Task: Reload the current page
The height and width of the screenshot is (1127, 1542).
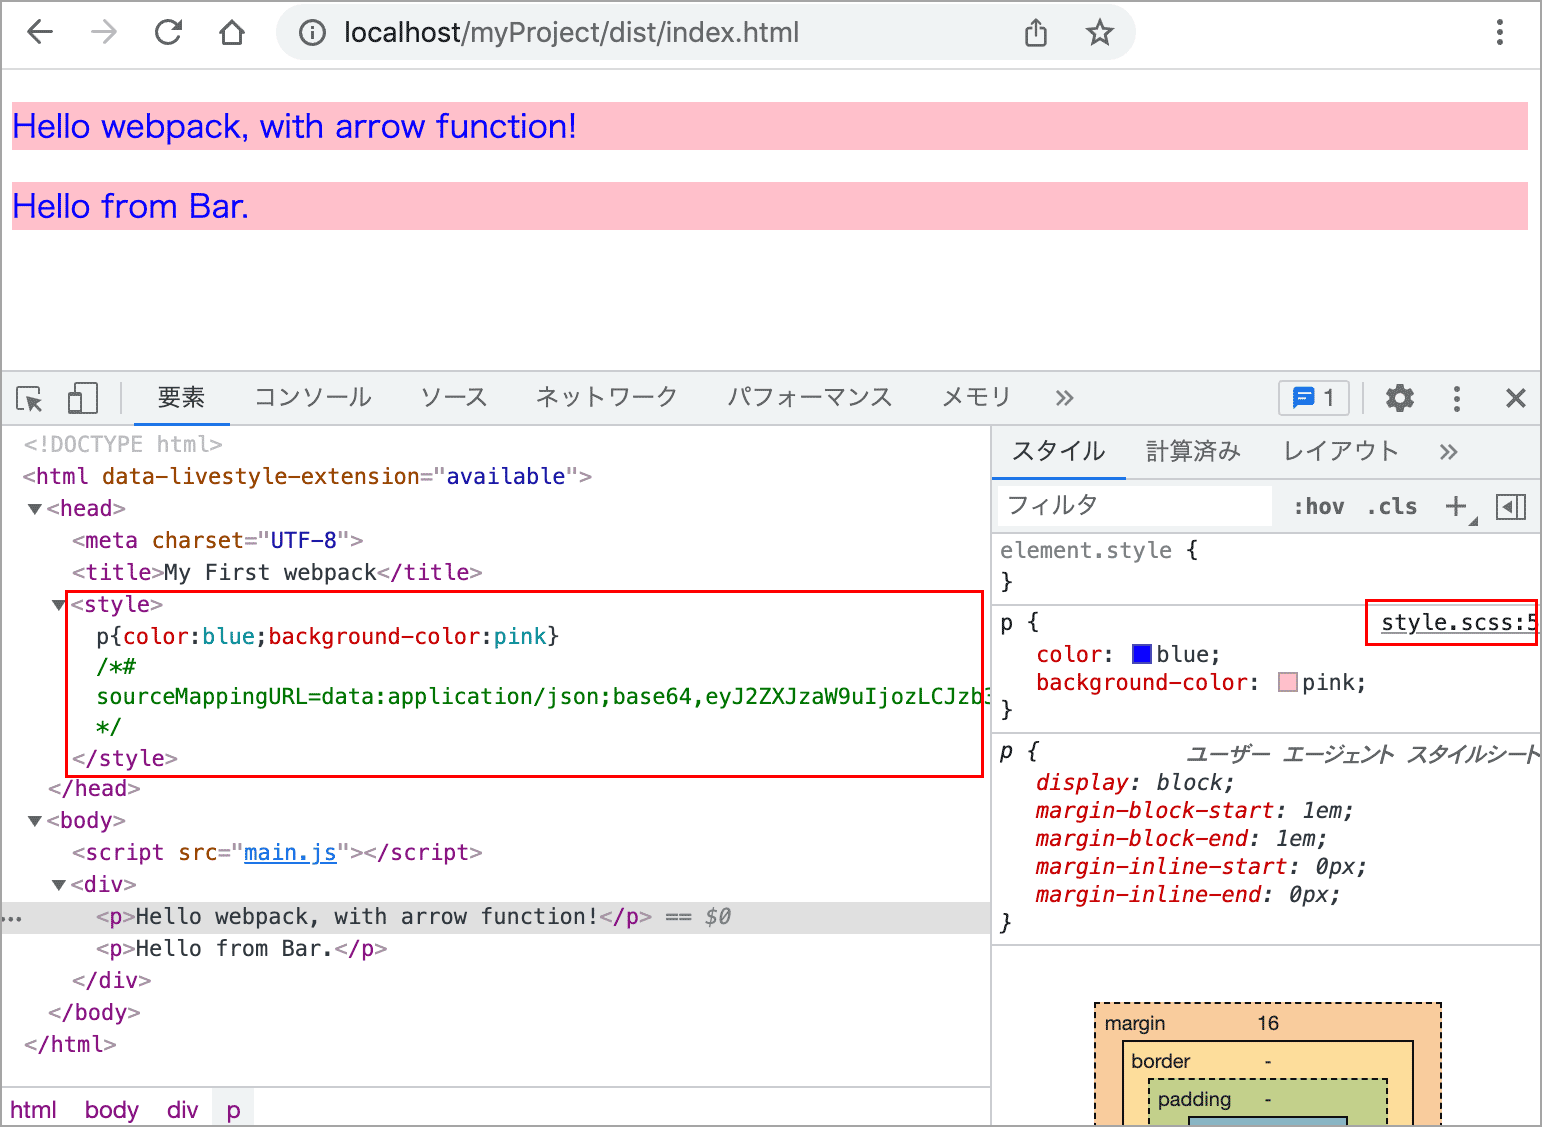Action: [x=168, y=33]
